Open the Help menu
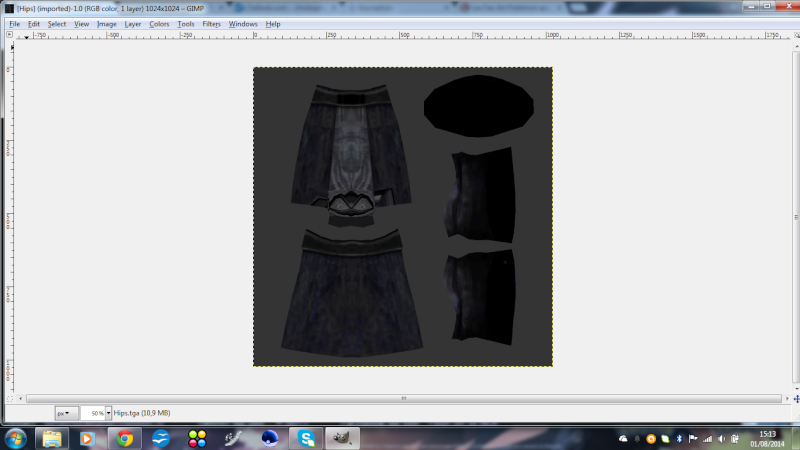Viewport: 800px width, 450px height. tap(273, 24)
